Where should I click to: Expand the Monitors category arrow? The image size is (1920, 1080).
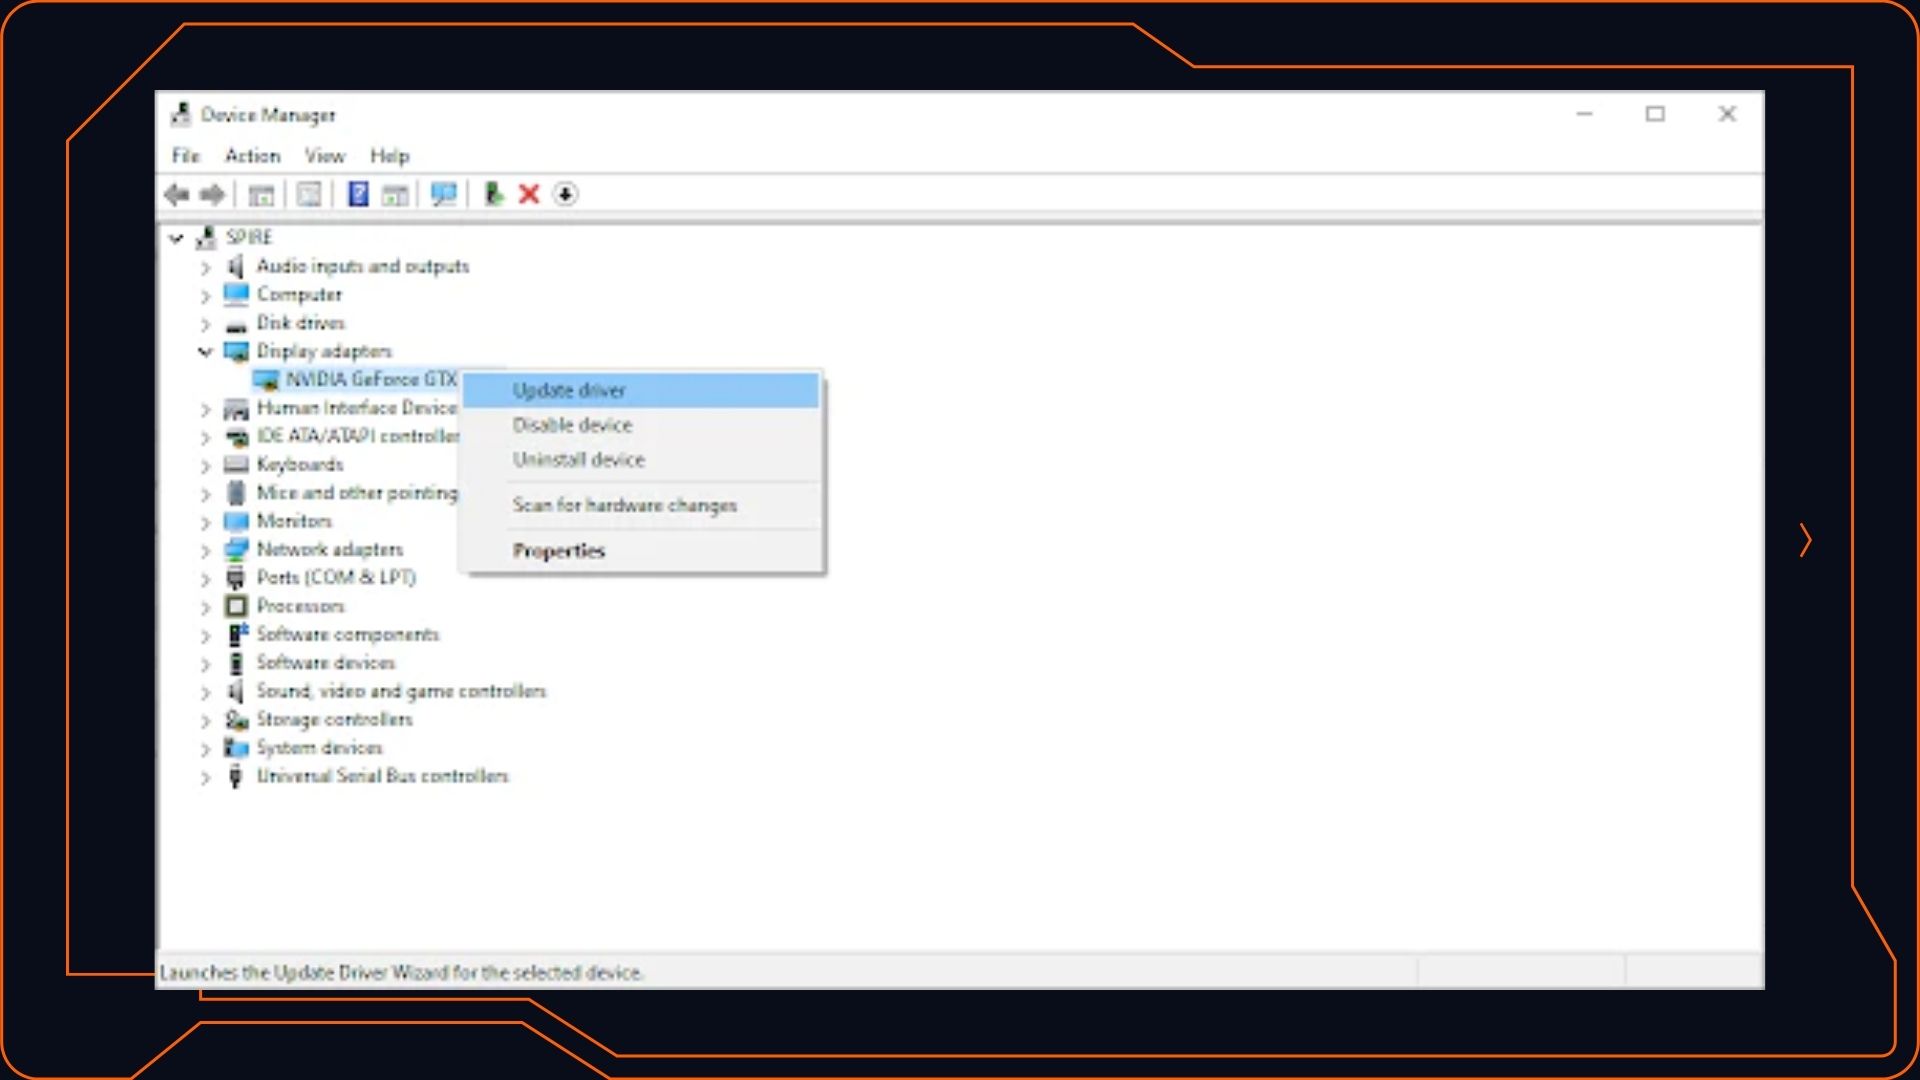click(x=205, y=522)
